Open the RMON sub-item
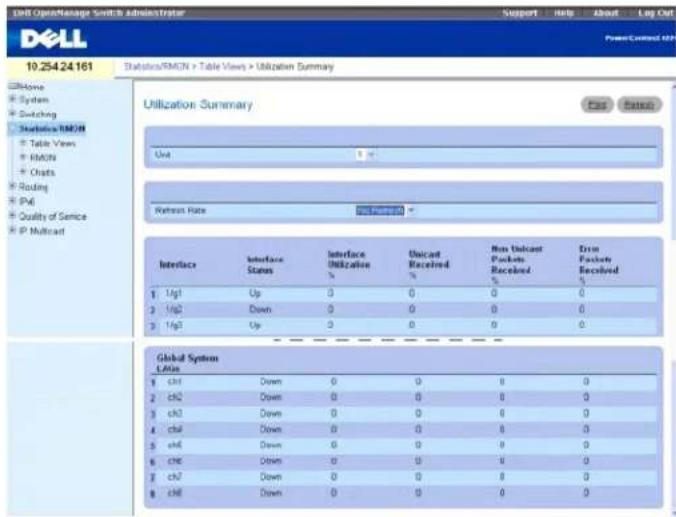This screenshot has width=676, height=517. pyautogui.click(x=43, y=157)
